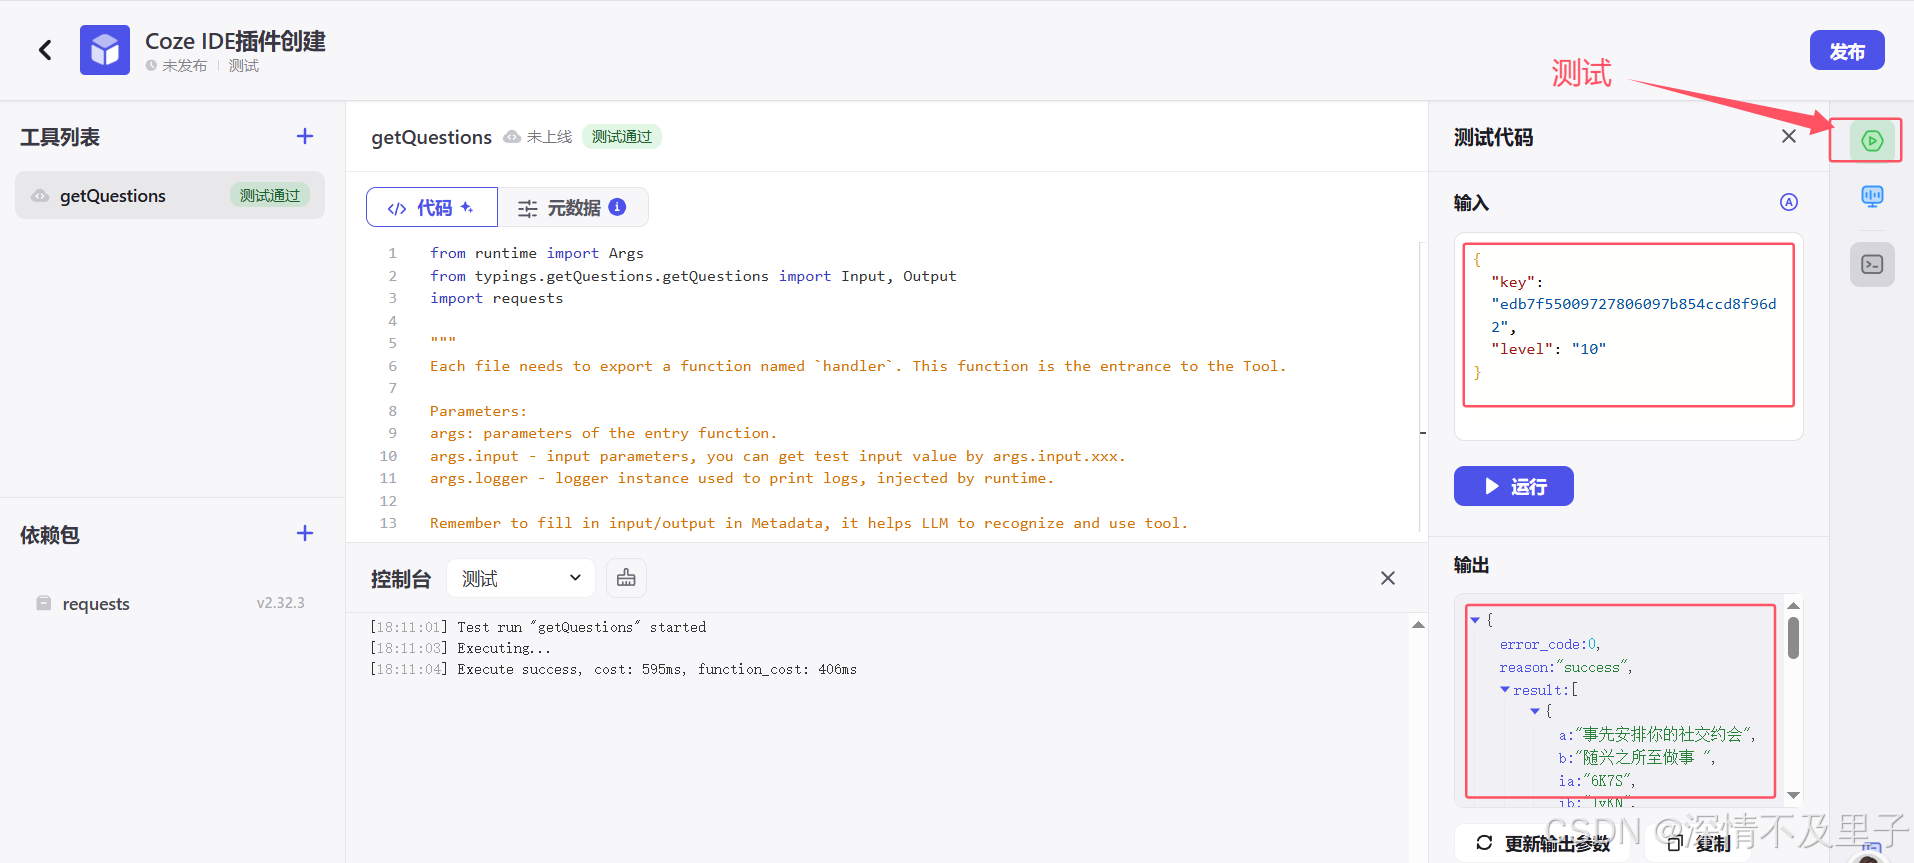1914x863 pixels.
Task: Click 更新输出参数 update output button
Action: click(1543, 843)
